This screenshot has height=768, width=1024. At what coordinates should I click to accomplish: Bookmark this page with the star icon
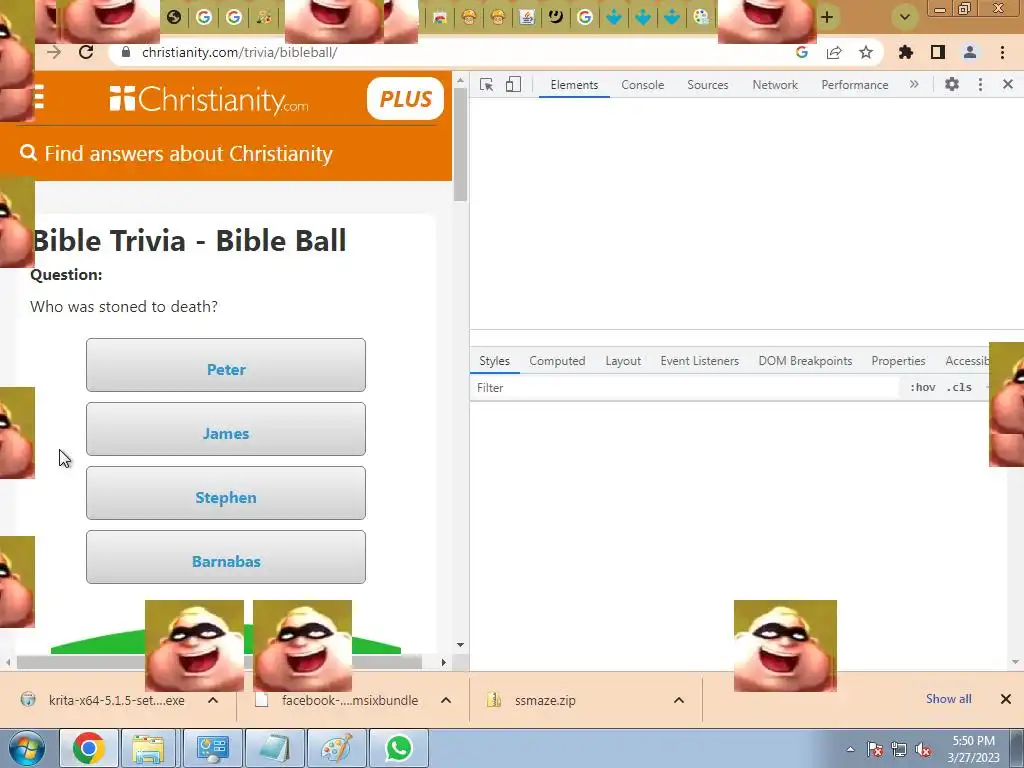(866, 52)
